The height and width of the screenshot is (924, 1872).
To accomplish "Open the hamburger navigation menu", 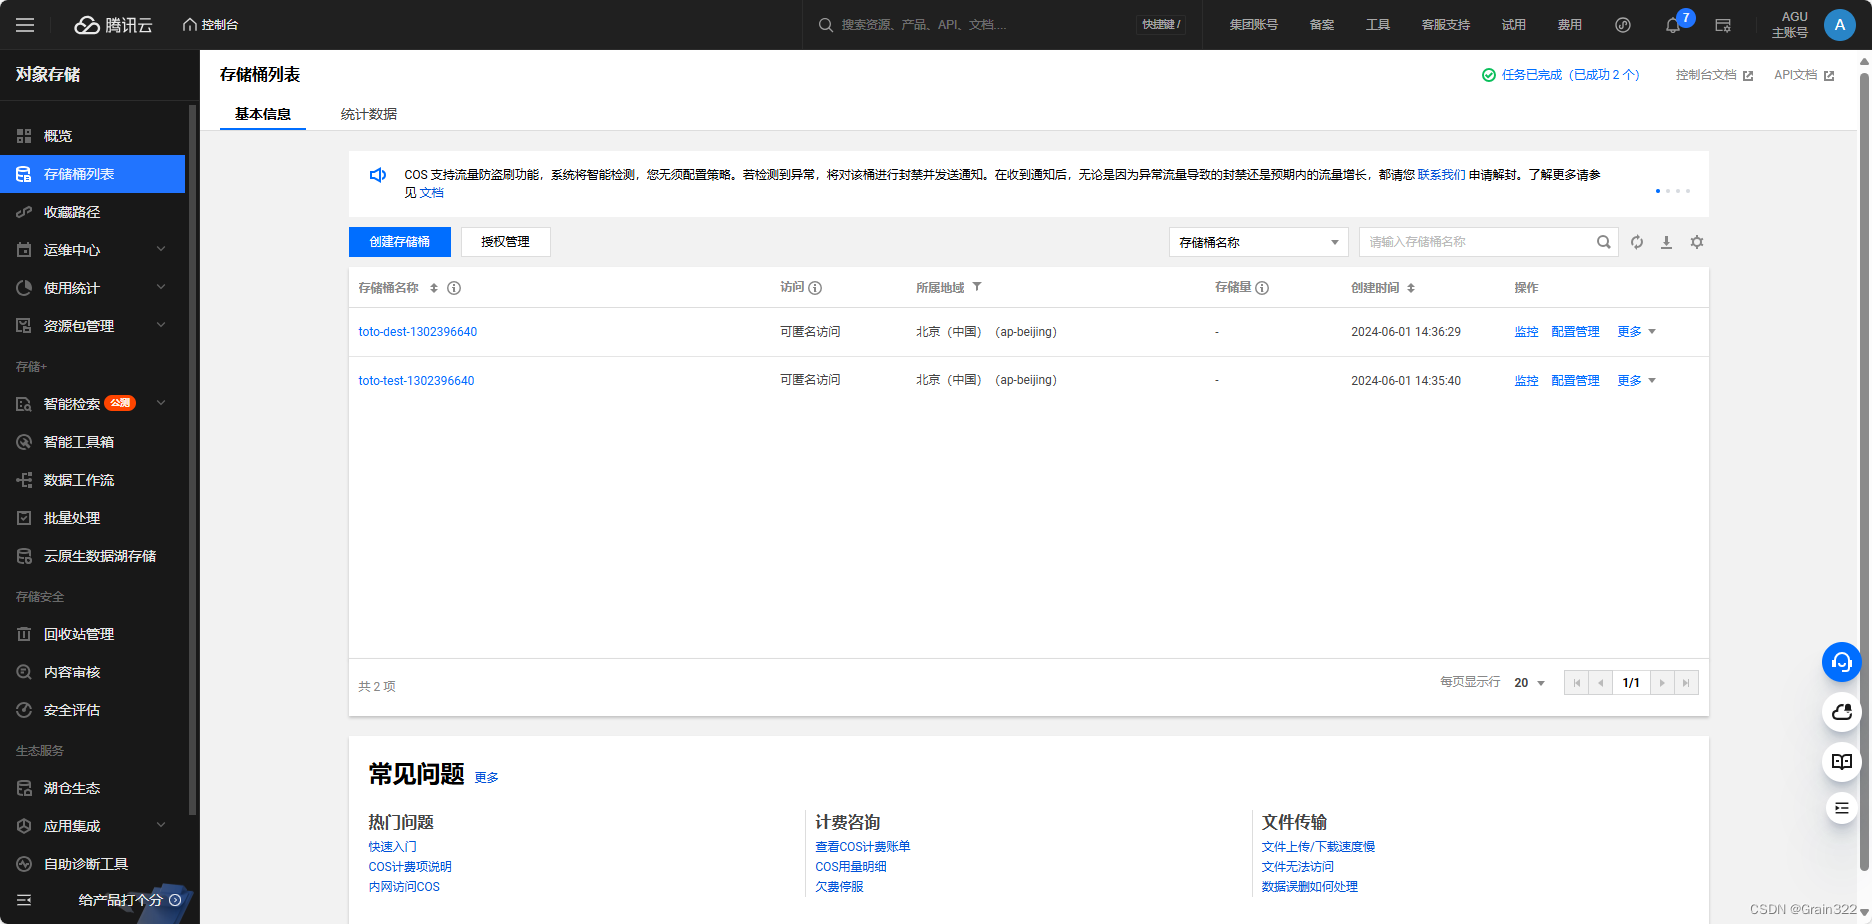I will [25, 25].
